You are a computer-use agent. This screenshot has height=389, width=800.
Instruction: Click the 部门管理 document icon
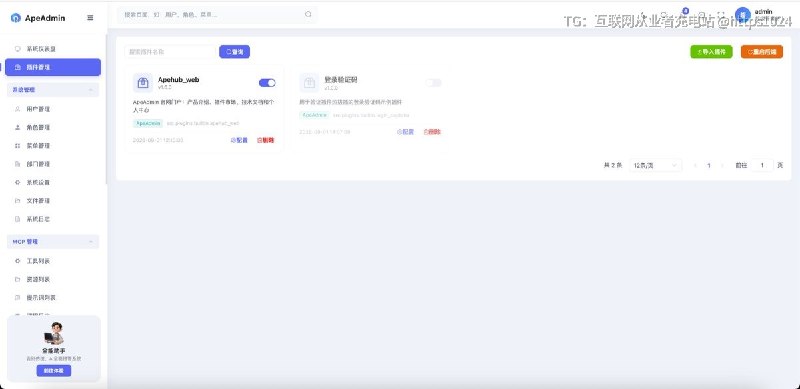pyautogui.click(x=17, y=164)
